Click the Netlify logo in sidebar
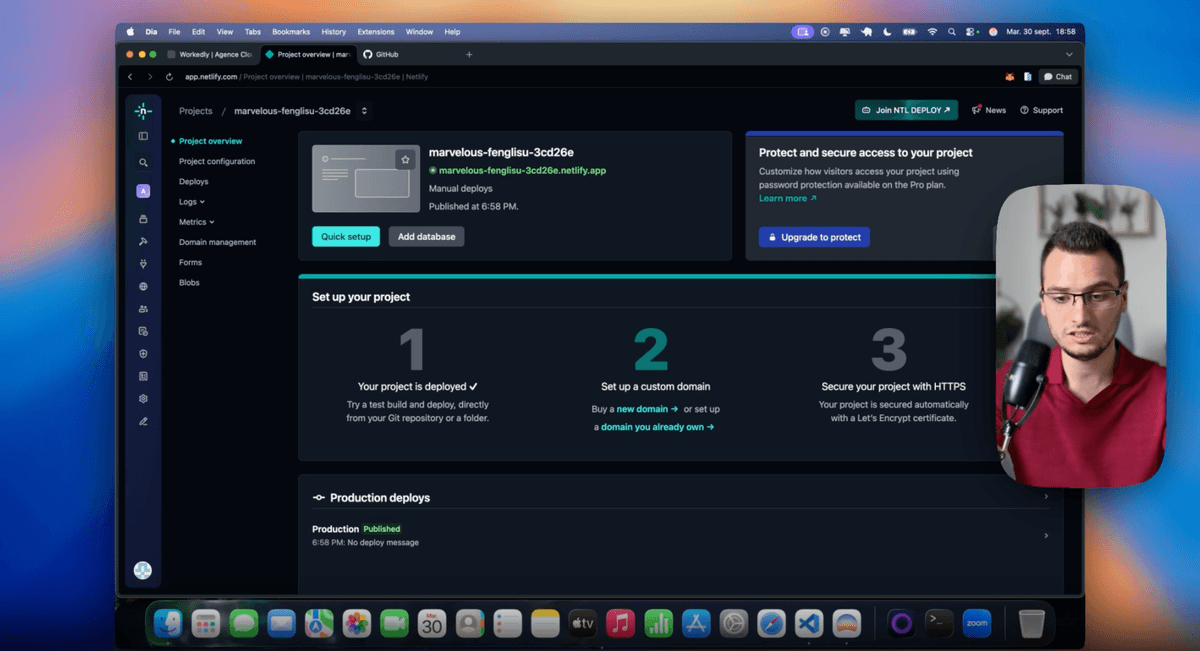Screen dimensions: 1200x651 (x=143, y=111)
